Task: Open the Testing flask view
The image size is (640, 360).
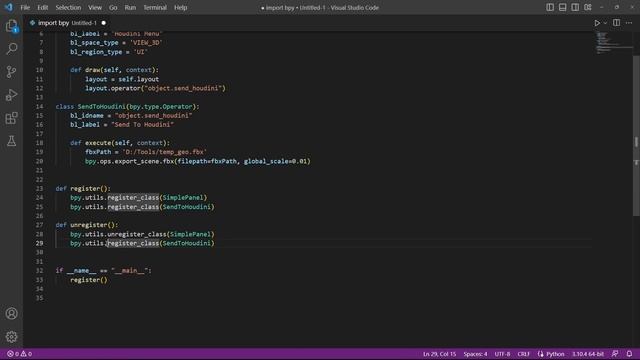Action: (11, 141)
